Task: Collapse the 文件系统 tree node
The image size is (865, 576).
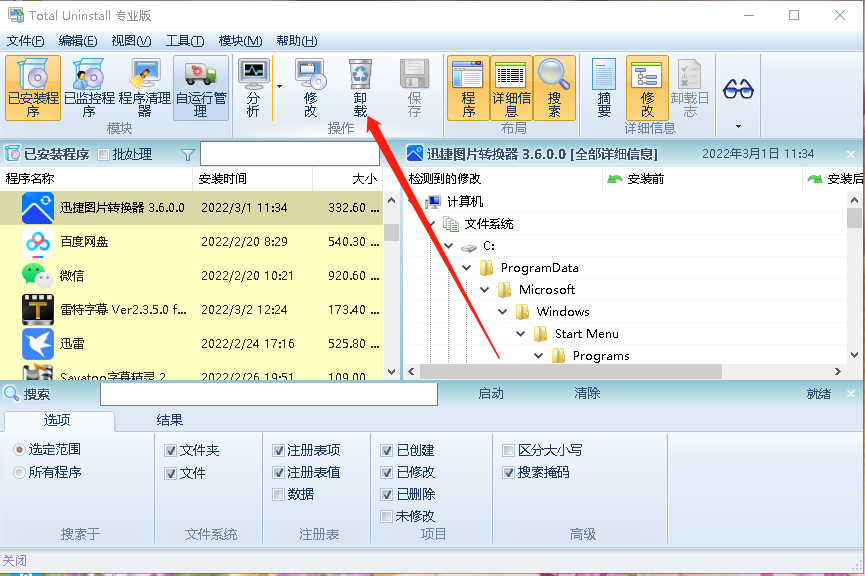Action: coord(432,224)
